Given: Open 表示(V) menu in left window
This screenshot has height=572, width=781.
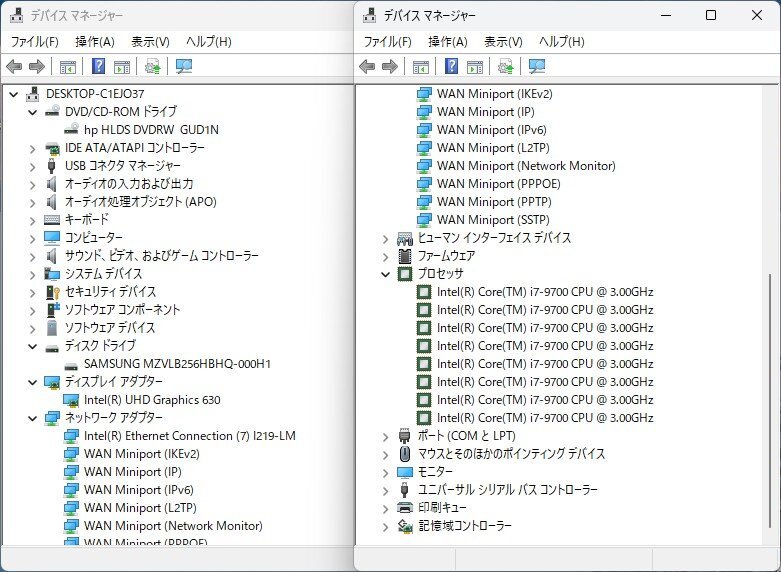Looking at the screenshot, I should click(150, 42).
